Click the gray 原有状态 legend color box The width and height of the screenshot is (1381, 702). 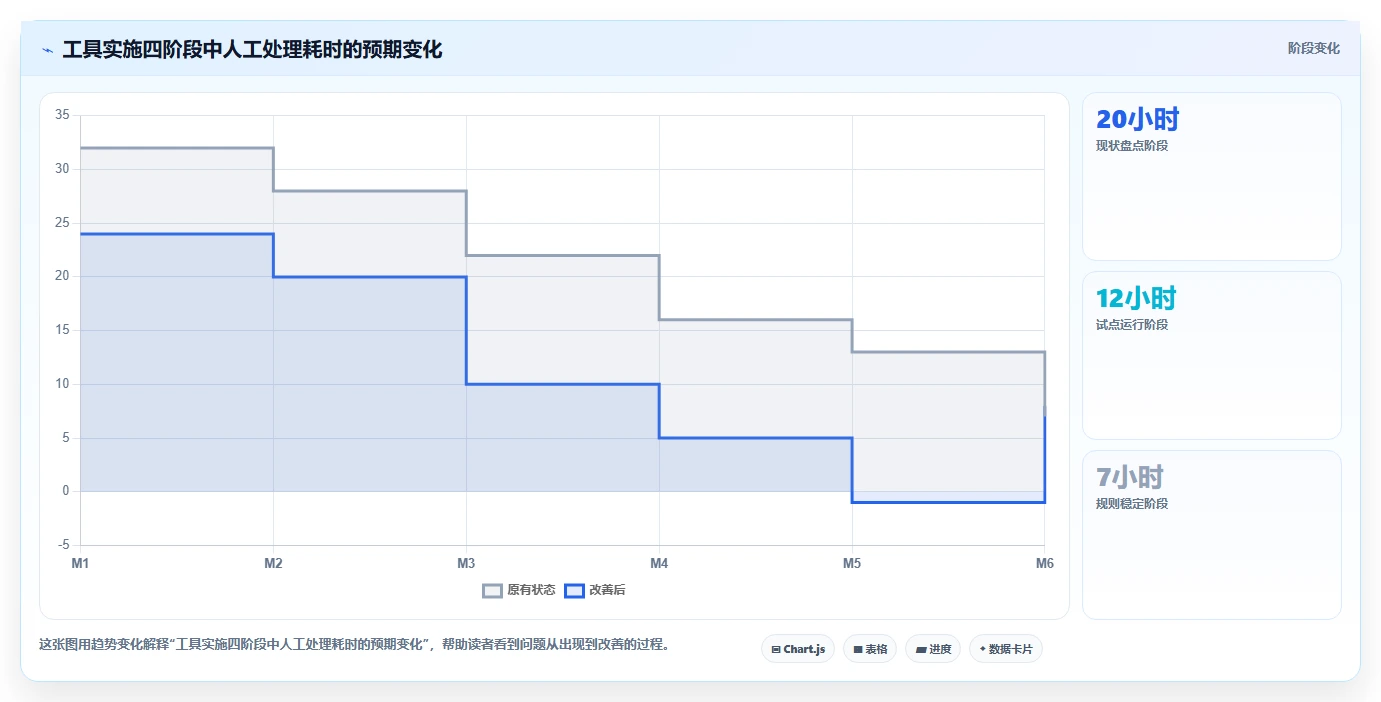pos(492,590)
